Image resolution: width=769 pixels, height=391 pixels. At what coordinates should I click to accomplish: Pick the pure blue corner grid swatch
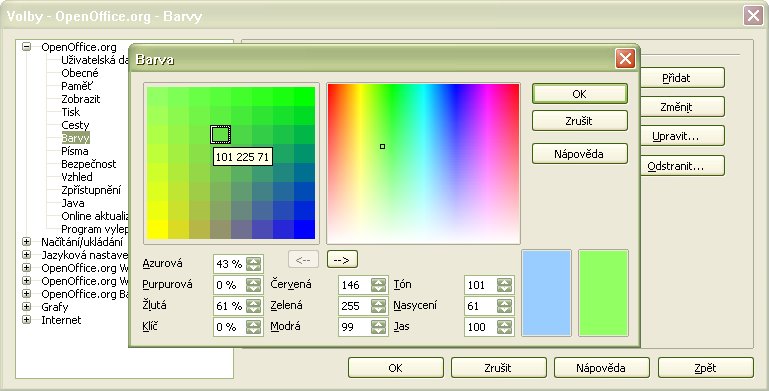pos(305,229)
